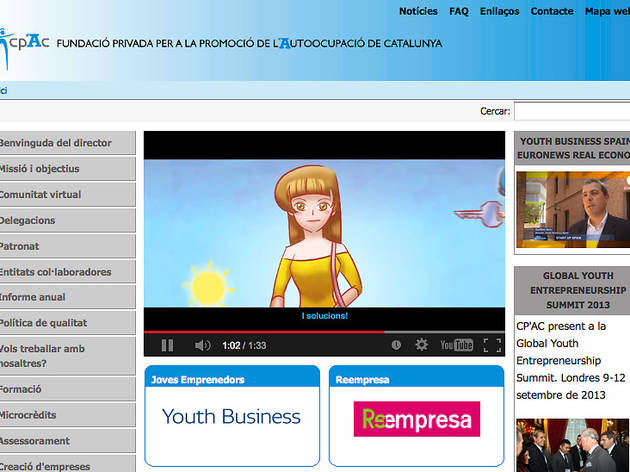The width and height of the screenshot is (630, 472).
Task: Pause the video with the pause button
Action: [x=167, y=345]
